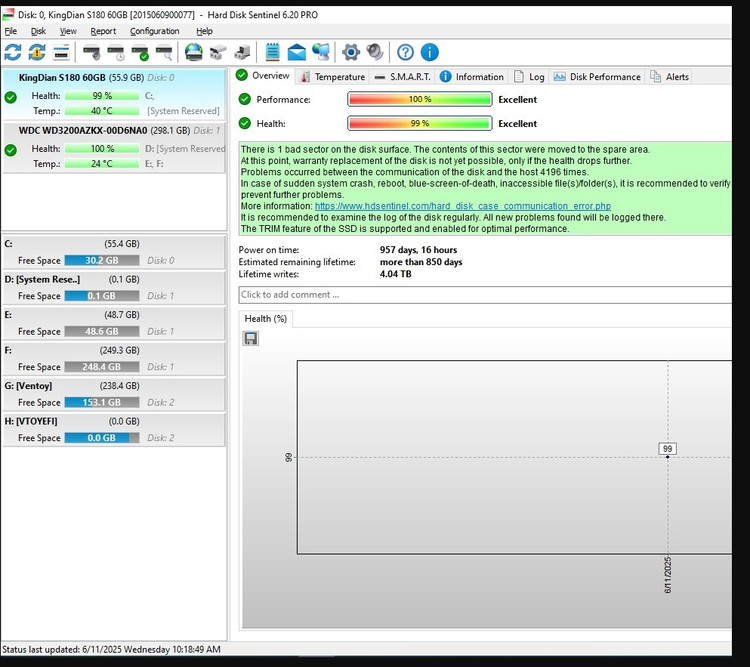Click the blue notepad report icon
The height and width of the screenshot is (667, 750).
click(272, 52)
